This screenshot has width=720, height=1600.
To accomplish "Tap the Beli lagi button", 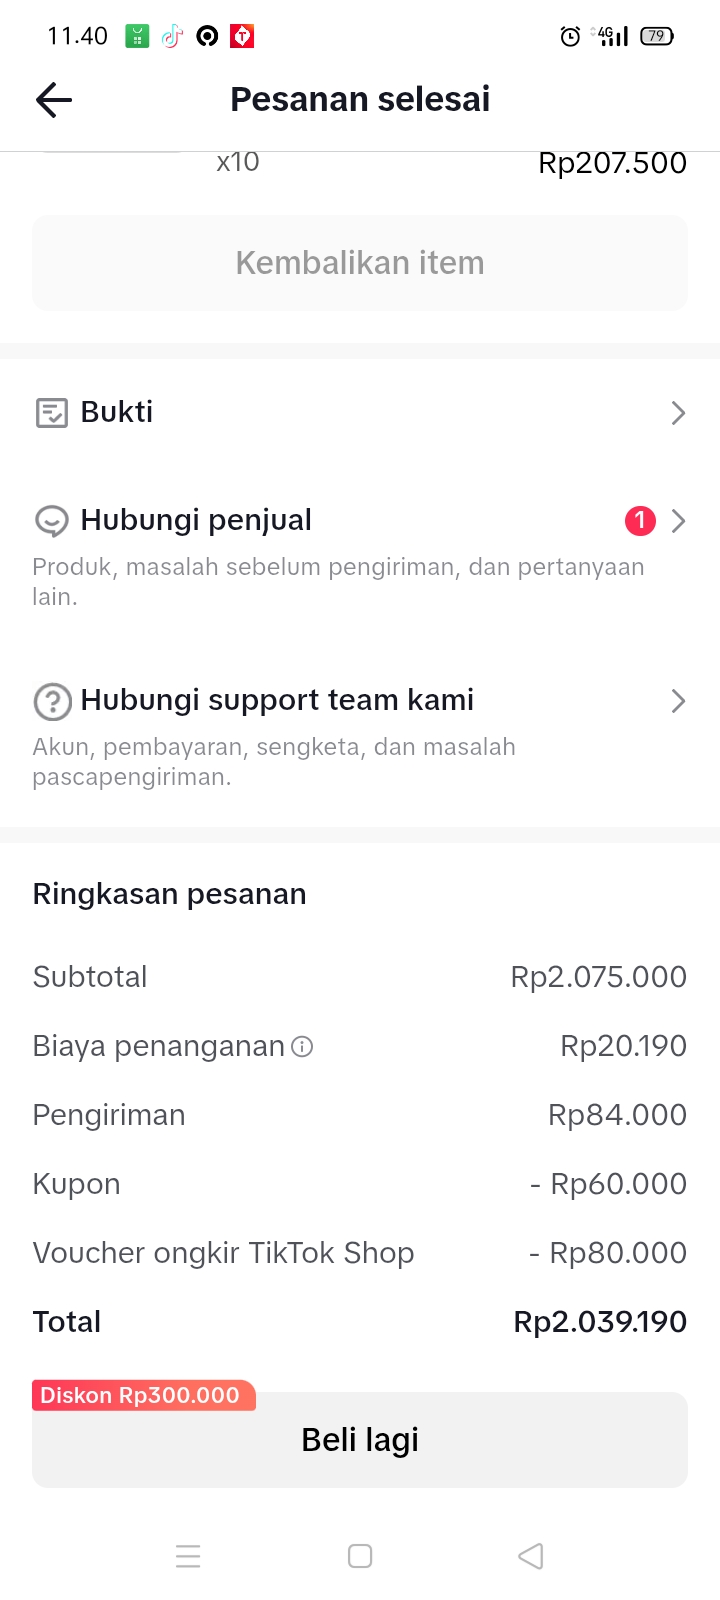I will 360,1440.
